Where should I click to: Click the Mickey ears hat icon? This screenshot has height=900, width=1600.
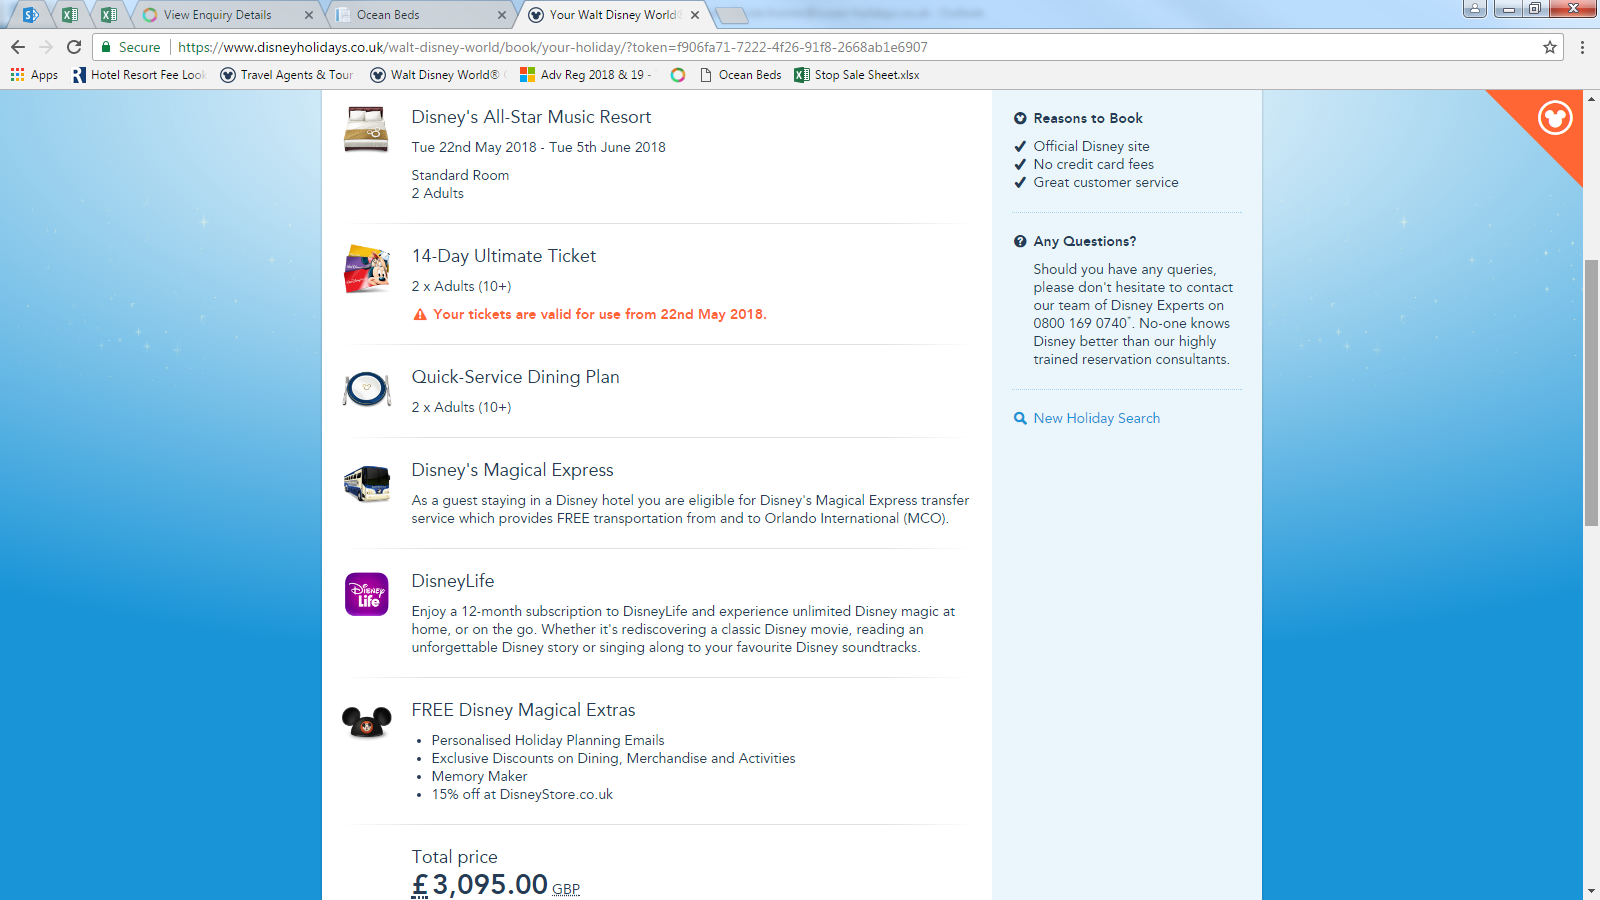click(366, 721)
